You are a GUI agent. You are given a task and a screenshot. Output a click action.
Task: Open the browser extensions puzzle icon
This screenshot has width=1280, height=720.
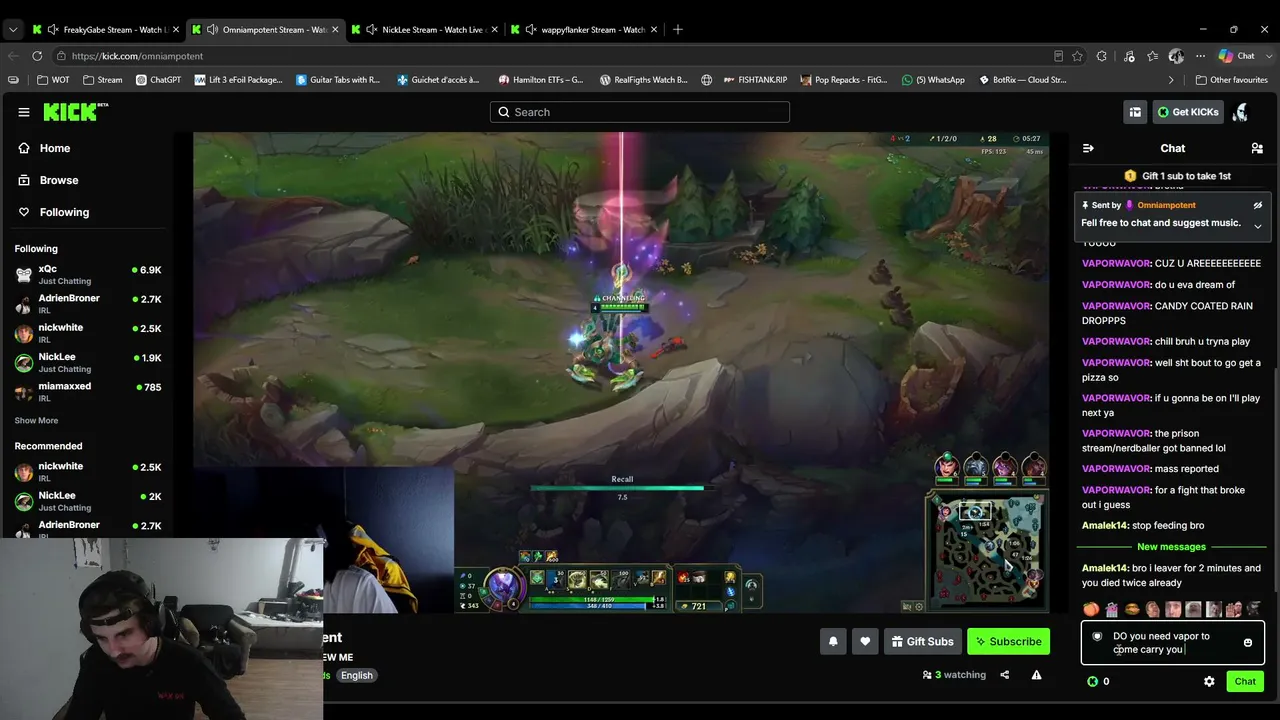(x=1102, y=56)
